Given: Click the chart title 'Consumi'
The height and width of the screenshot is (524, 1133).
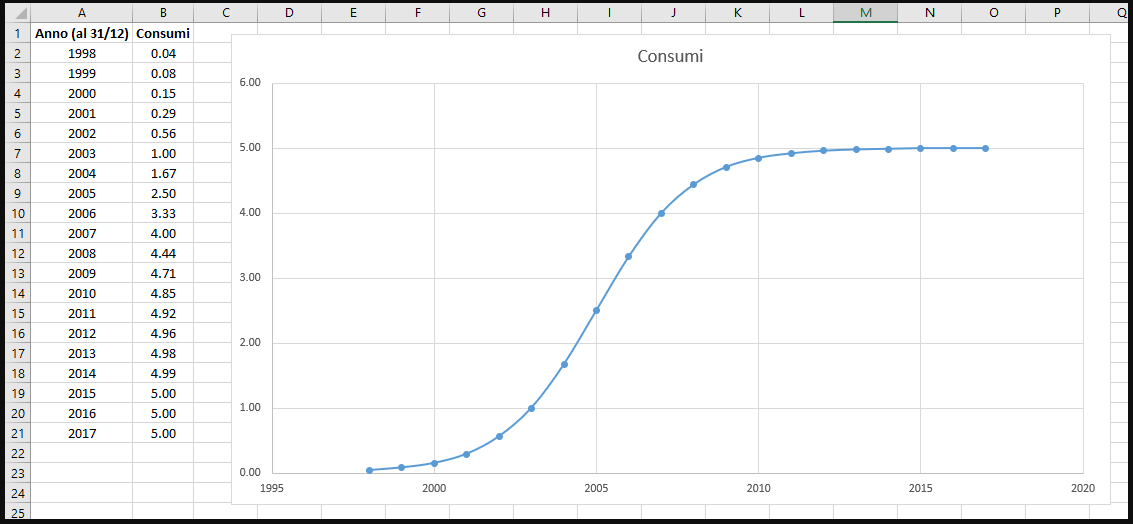Looking at the screenshot, I should click(x=670, y=56).
